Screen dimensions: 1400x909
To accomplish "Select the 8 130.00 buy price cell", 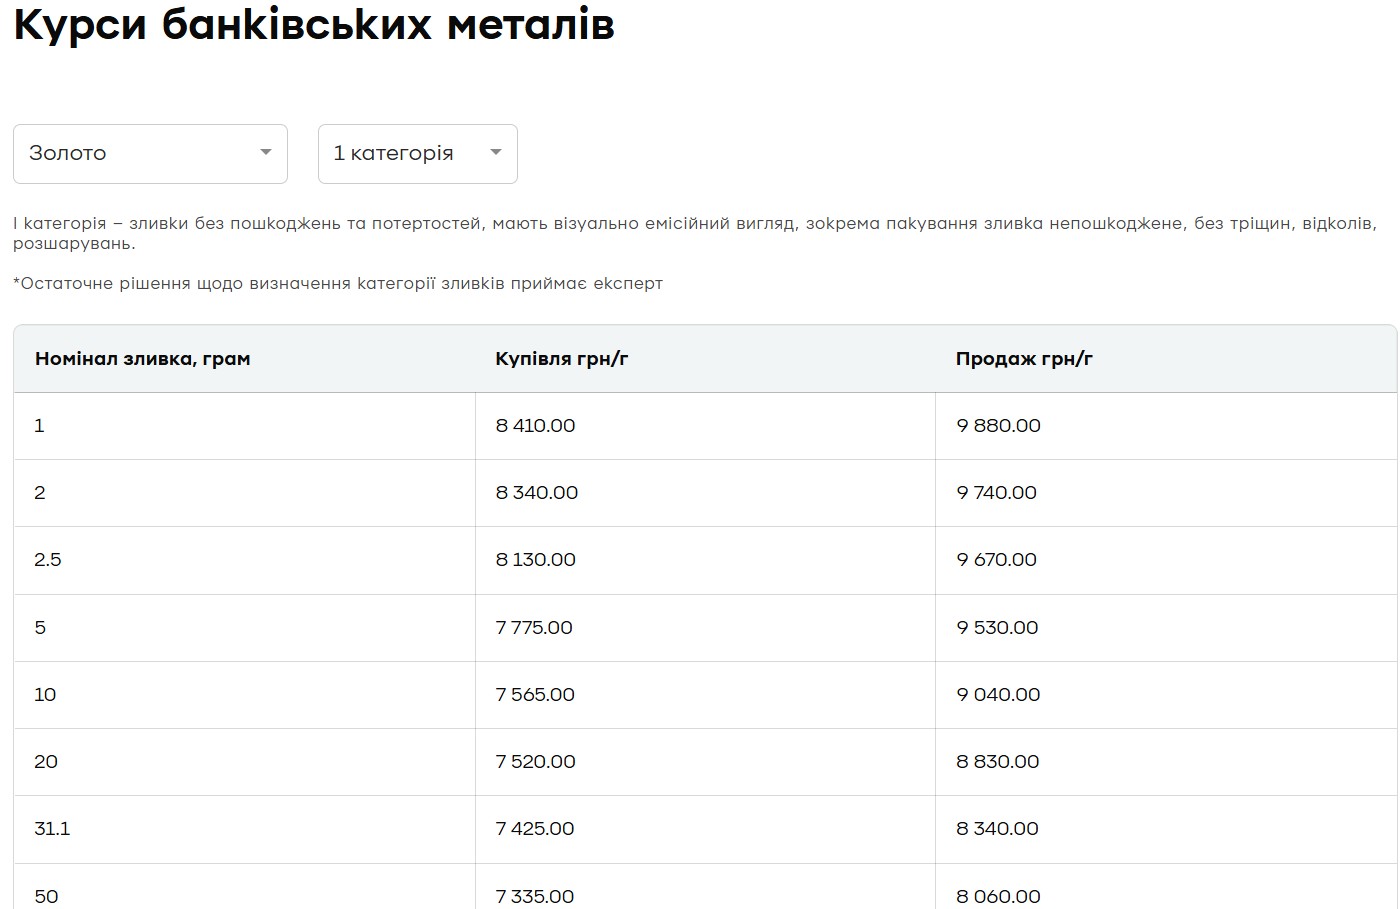I will coord(705,560).
